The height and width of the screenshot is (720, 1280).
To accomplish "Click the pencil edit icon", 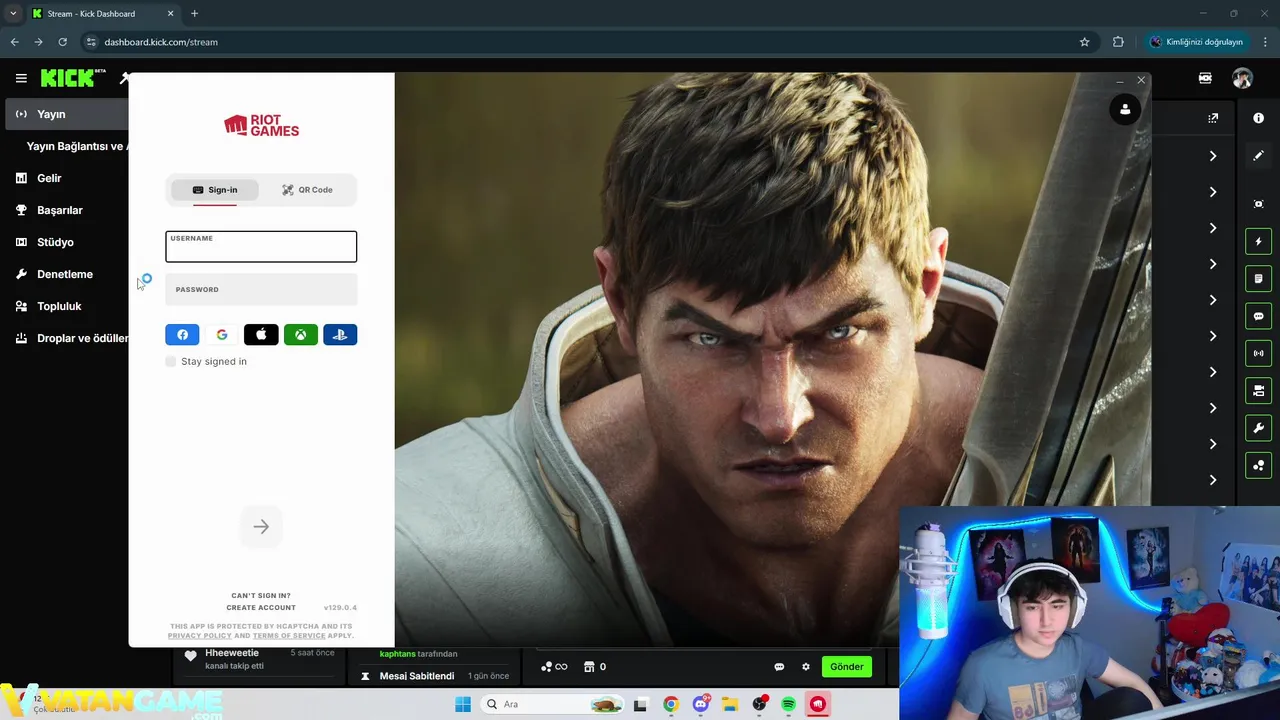I will [1258, 156].
